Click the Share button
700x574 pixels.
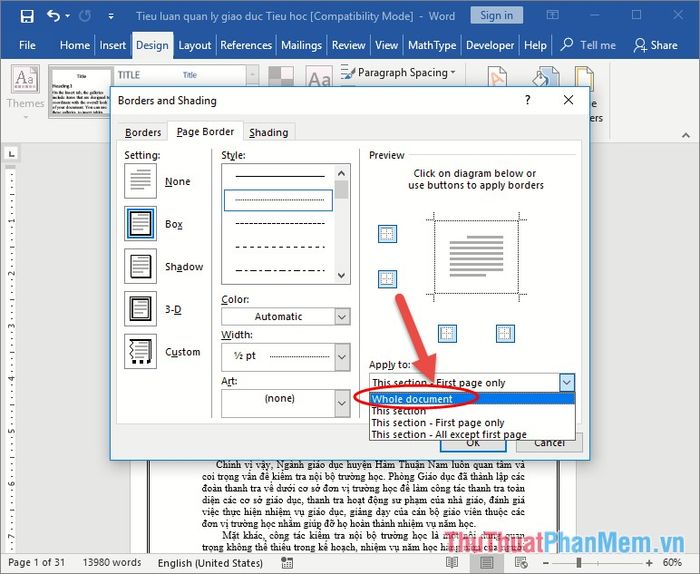click(655, 46)
